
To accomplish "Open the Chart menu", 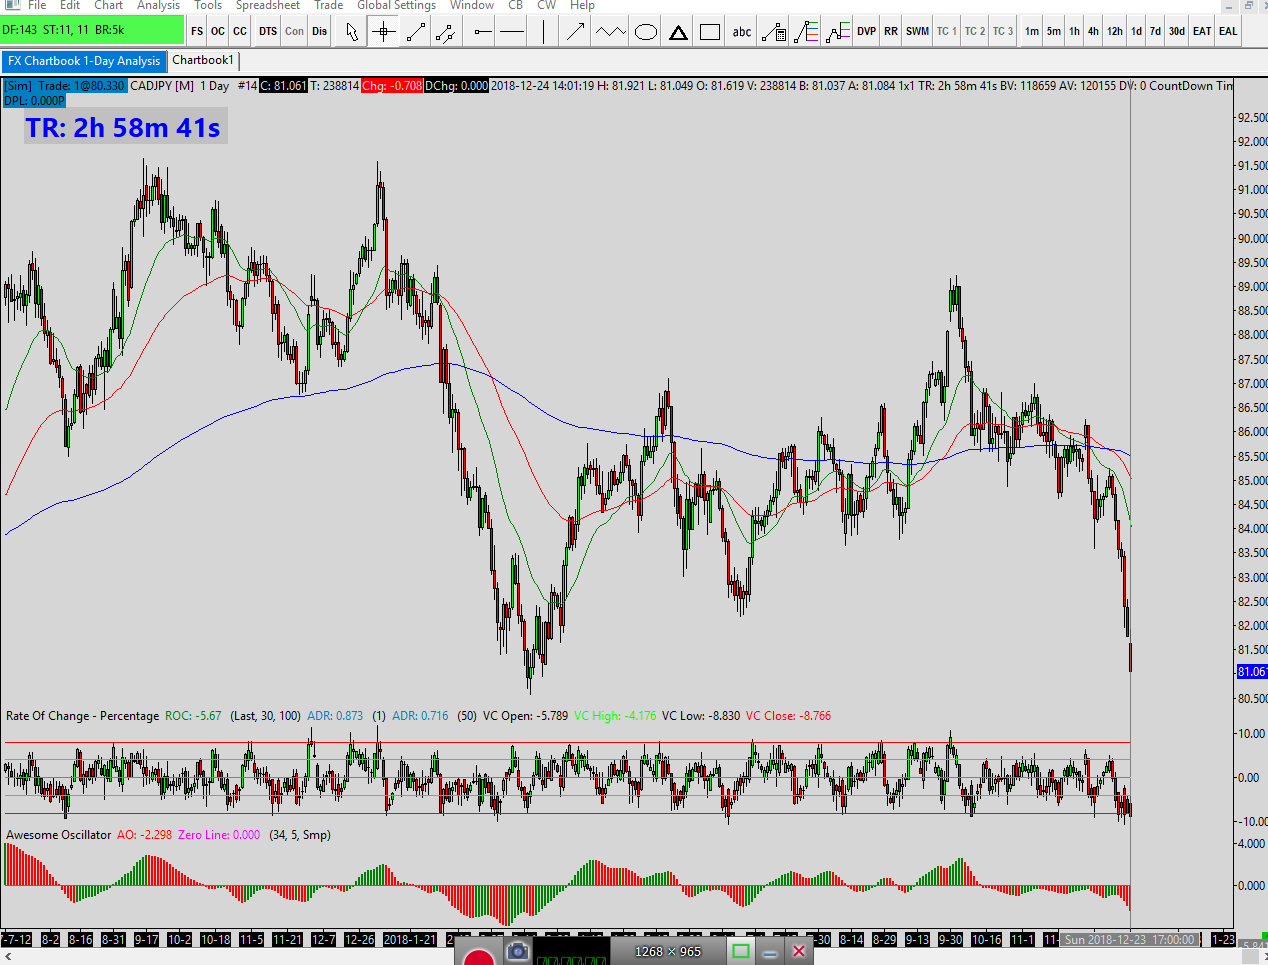I will (x=108, y=5).
